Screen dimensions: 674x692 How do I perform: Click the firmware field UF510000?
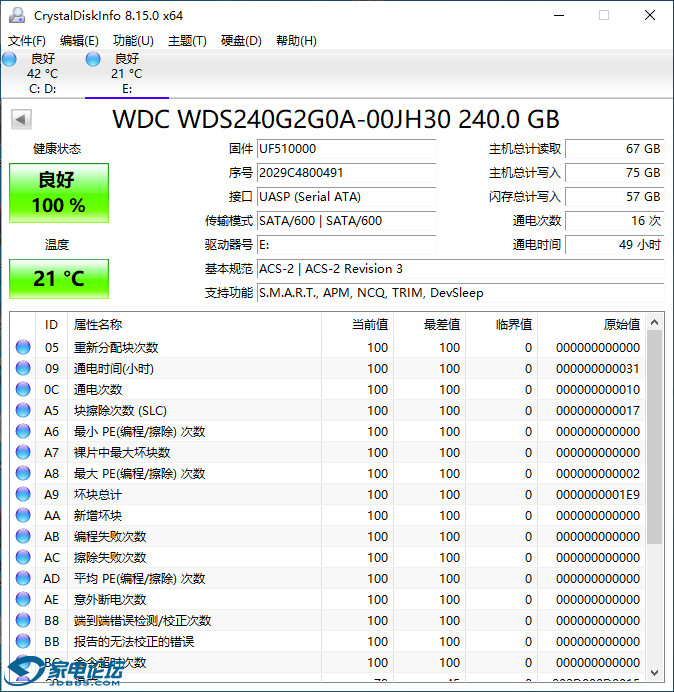pos(347,149)
